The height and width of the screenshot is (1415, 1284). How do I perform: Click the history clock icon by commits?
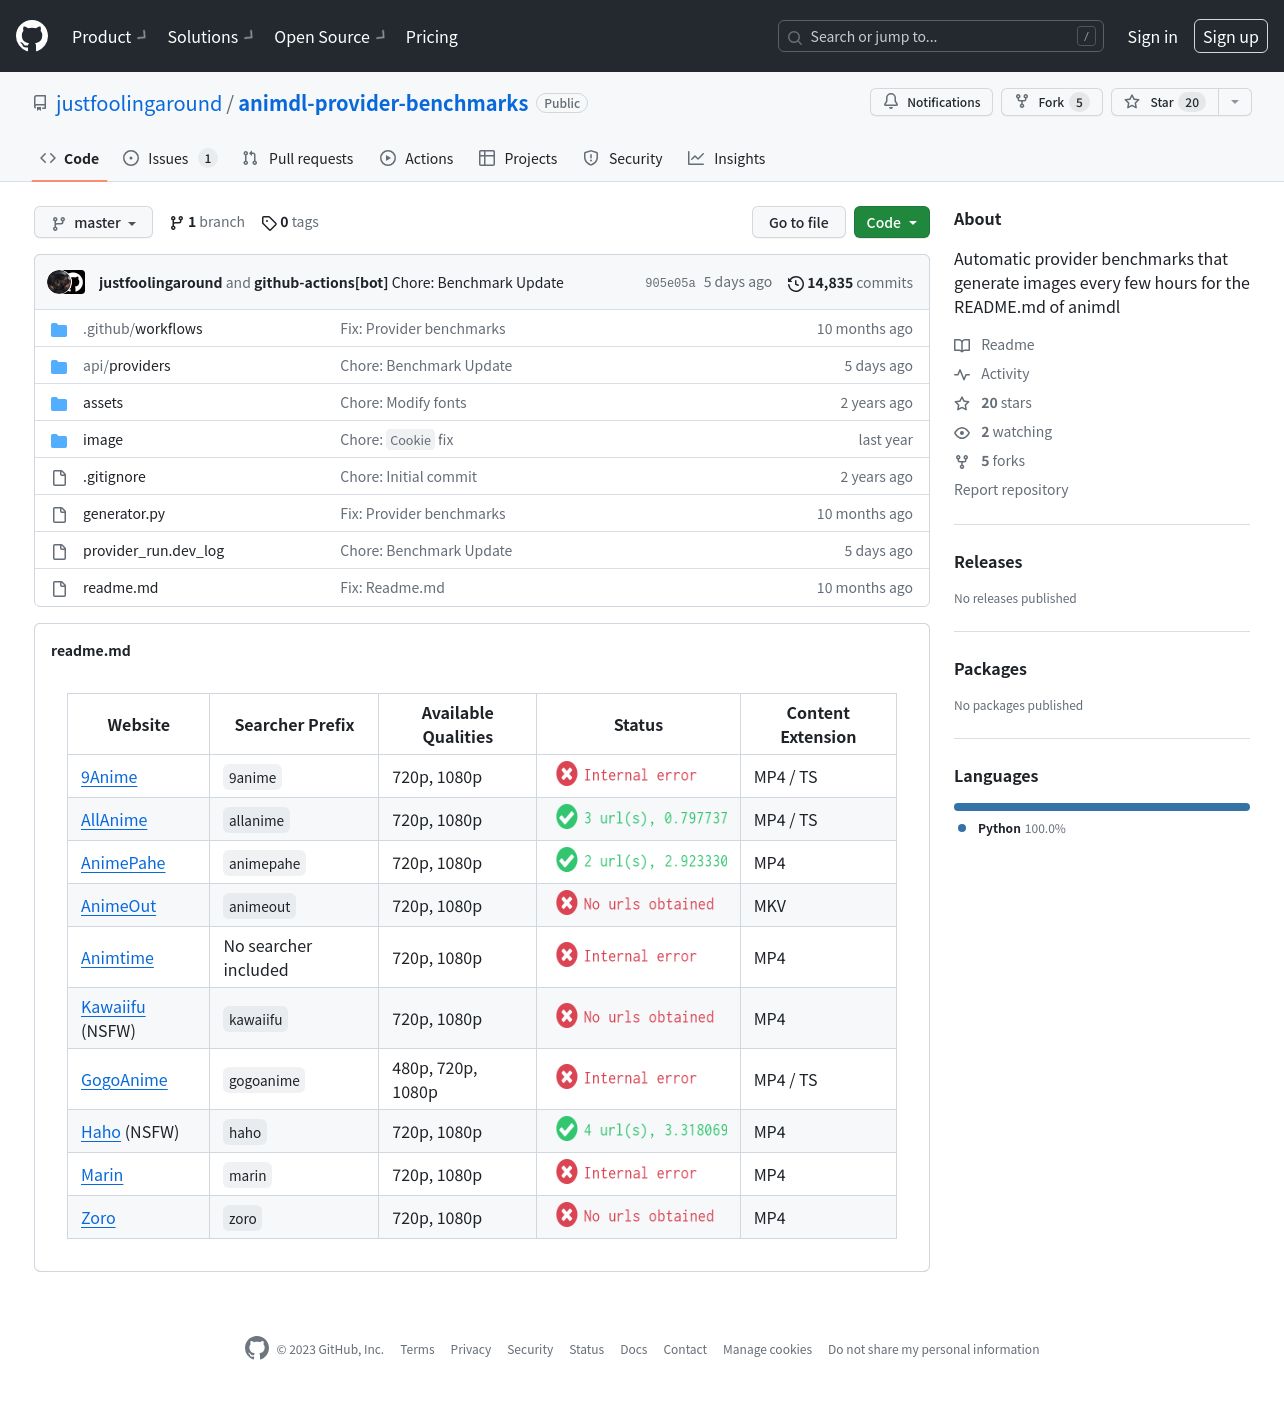[x=795, y=283]
